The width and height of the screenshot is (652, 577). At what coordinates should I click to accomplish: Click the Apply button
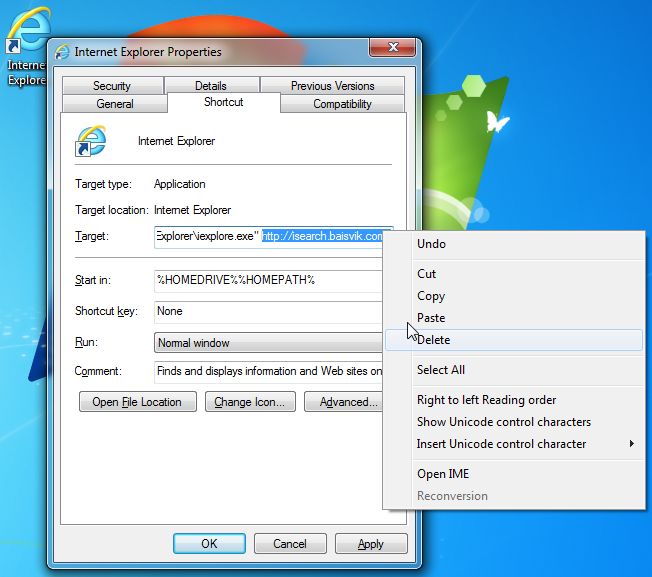click(x=371, y=543)
